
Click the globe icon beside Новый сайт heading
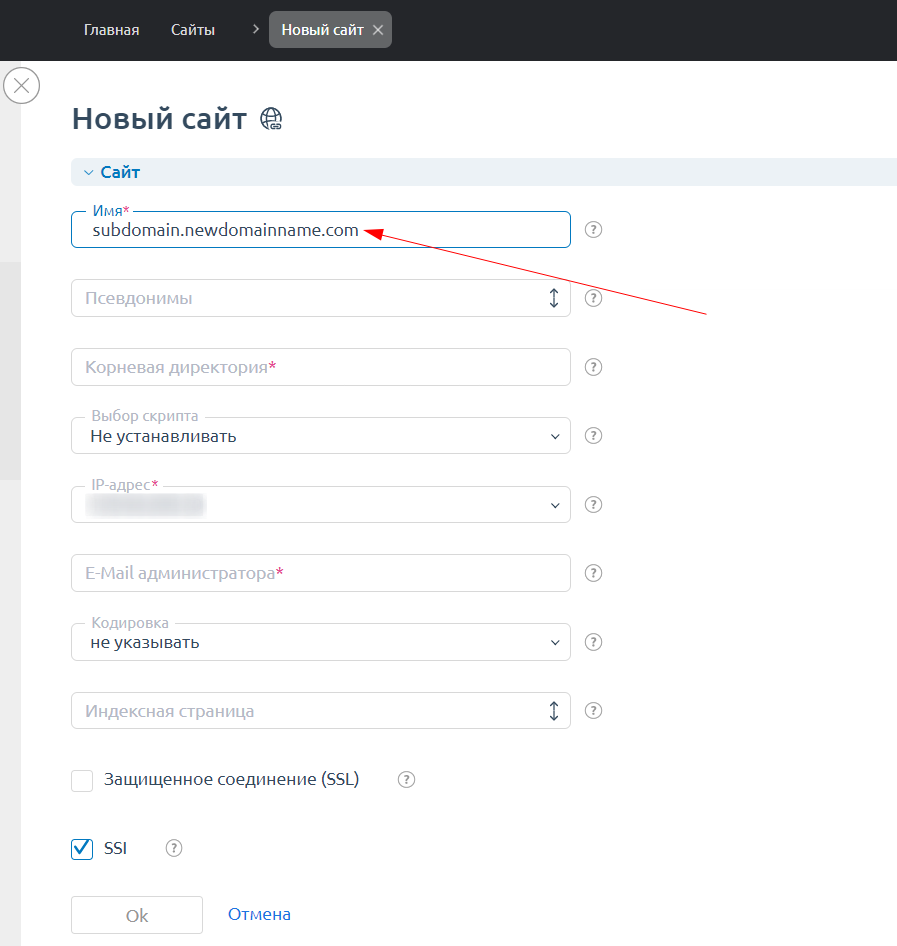click(x=271, y=119)
